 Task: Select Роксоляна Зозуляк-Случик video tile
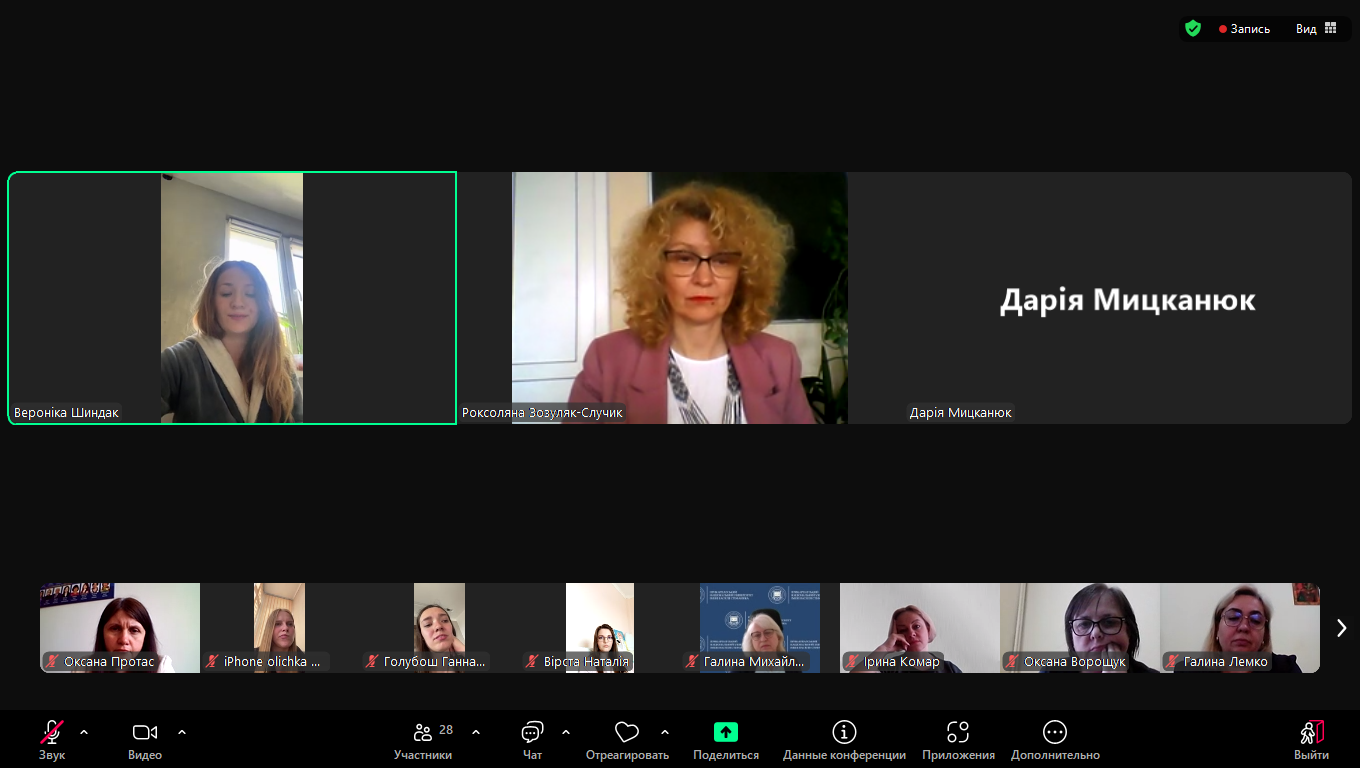click(680, 298)
